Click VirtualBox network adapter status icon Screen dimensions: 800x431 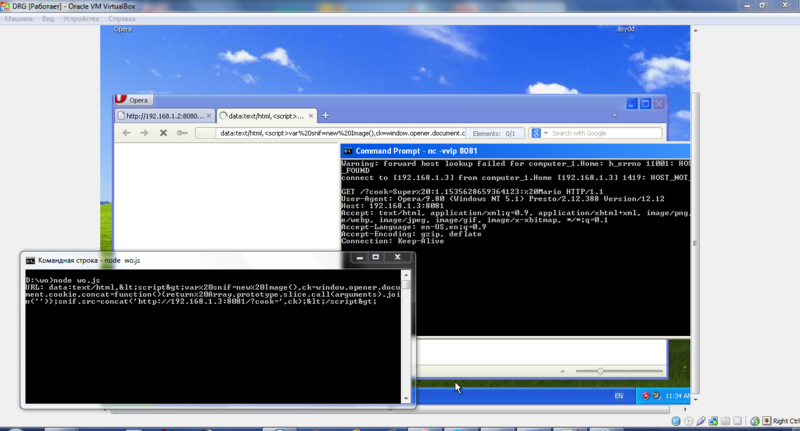tap(713, 421)
